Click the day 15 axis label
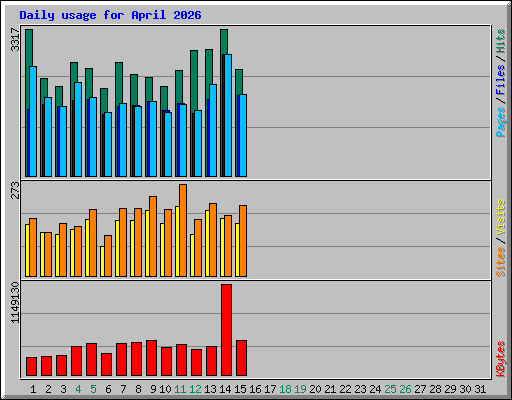This screenshot has width=512, height=400. click(x=240, y=389)
